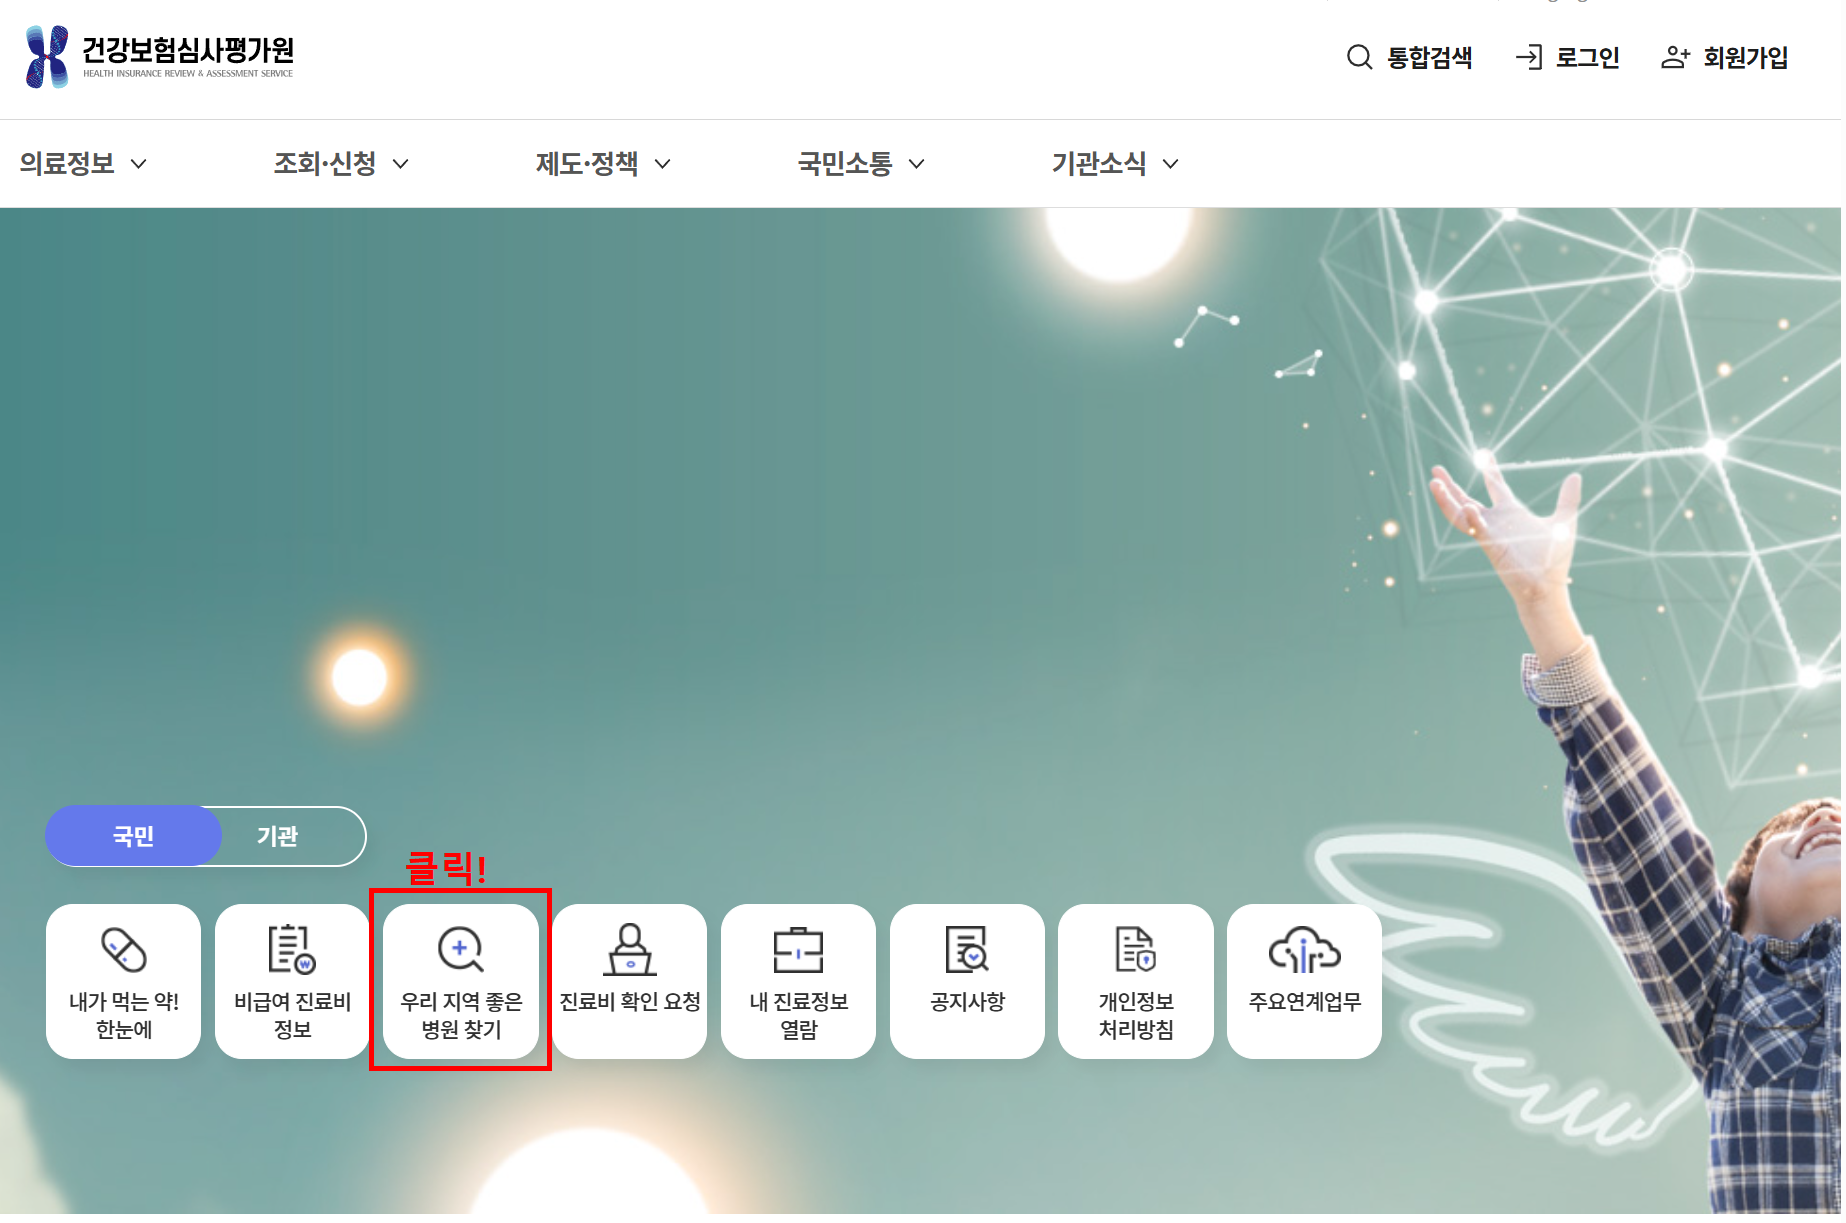The width and height of the screenshot is (1846, 1223).
Task: Expand the 기관소식 menu chevron
Action: 1170,164
